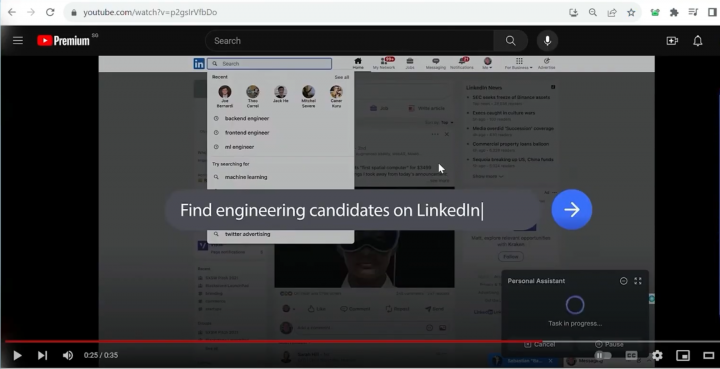Click the YouTube search magnifier button
This screenshot has height=369, width=720.
[x=511, y=41]
